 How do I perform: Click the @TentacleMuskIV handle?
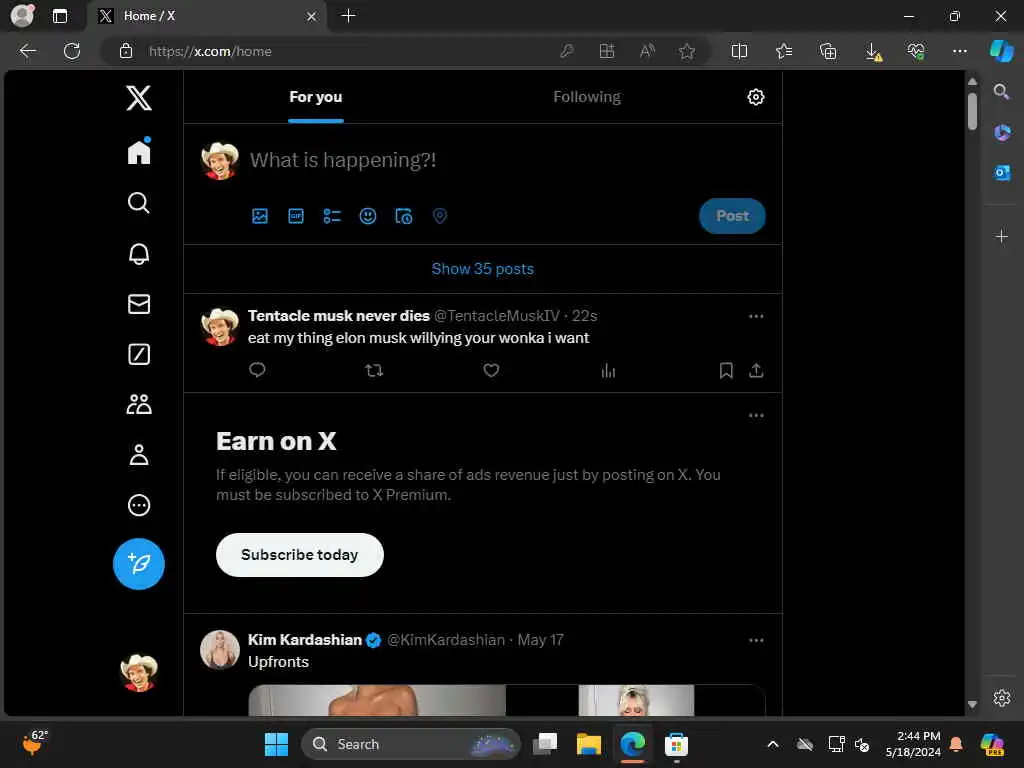pos(496,316)
